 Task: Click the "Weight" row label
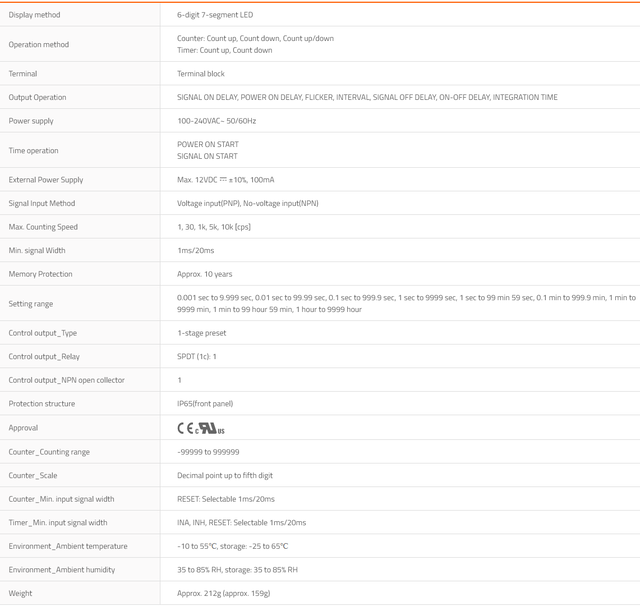pyautogui.click(x=21, y=593)
